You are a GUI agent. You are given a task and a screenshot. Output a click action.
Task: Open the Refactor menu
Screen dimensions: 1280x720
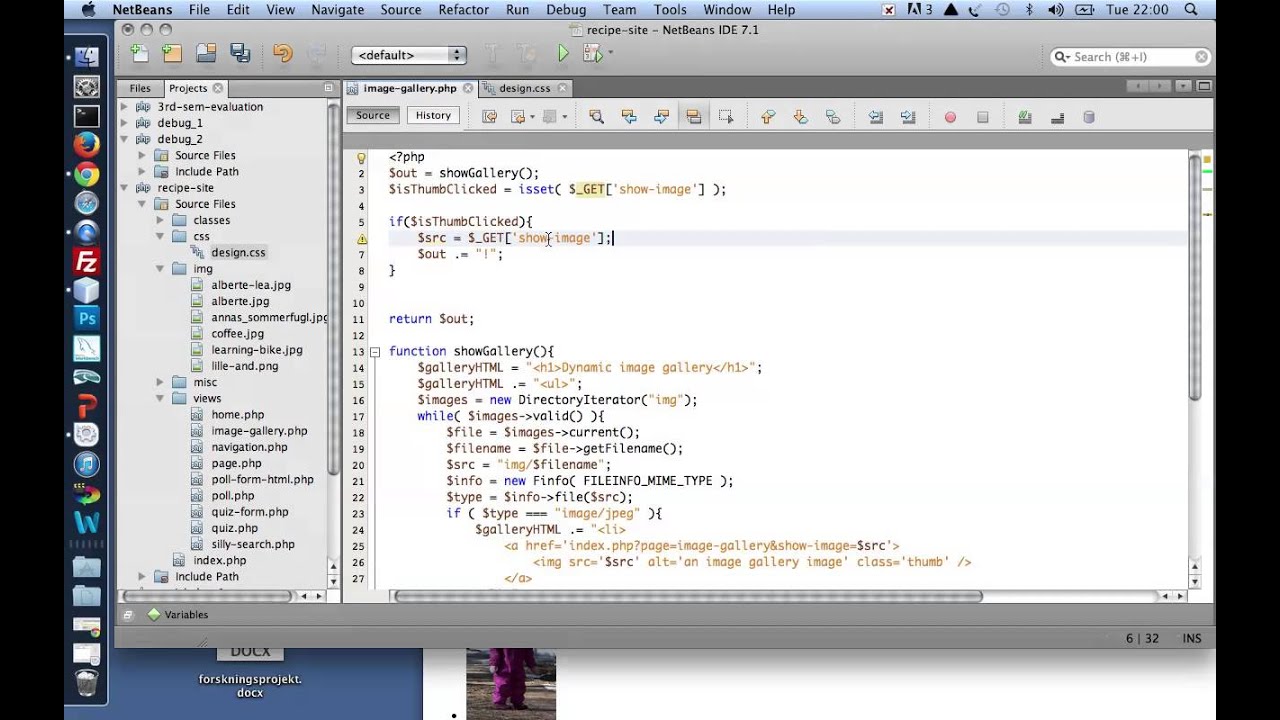point(463,10)
